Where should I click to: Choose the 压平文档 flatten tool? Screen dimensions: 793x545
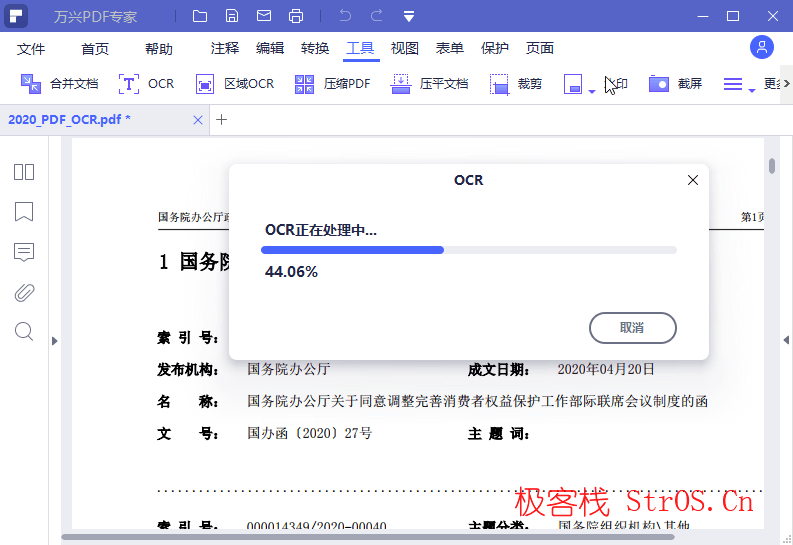pyautogui.click(x=430, y=83)
